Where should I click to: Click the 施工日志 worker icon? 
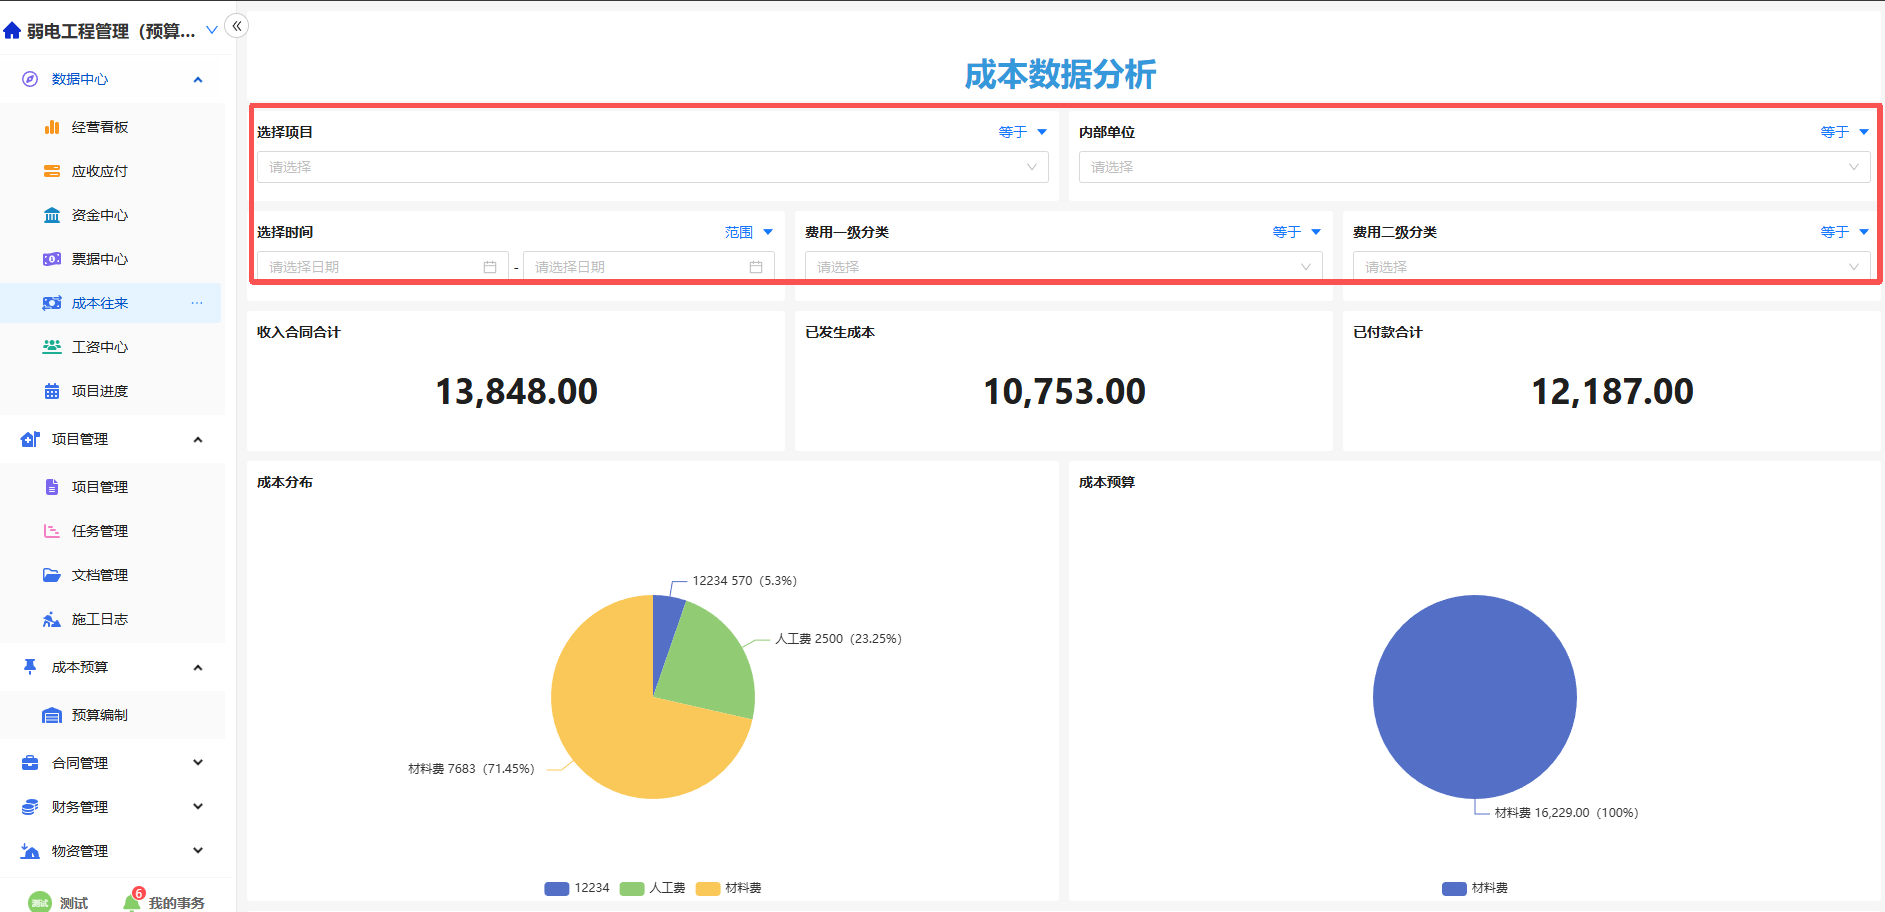coord(52,619)
